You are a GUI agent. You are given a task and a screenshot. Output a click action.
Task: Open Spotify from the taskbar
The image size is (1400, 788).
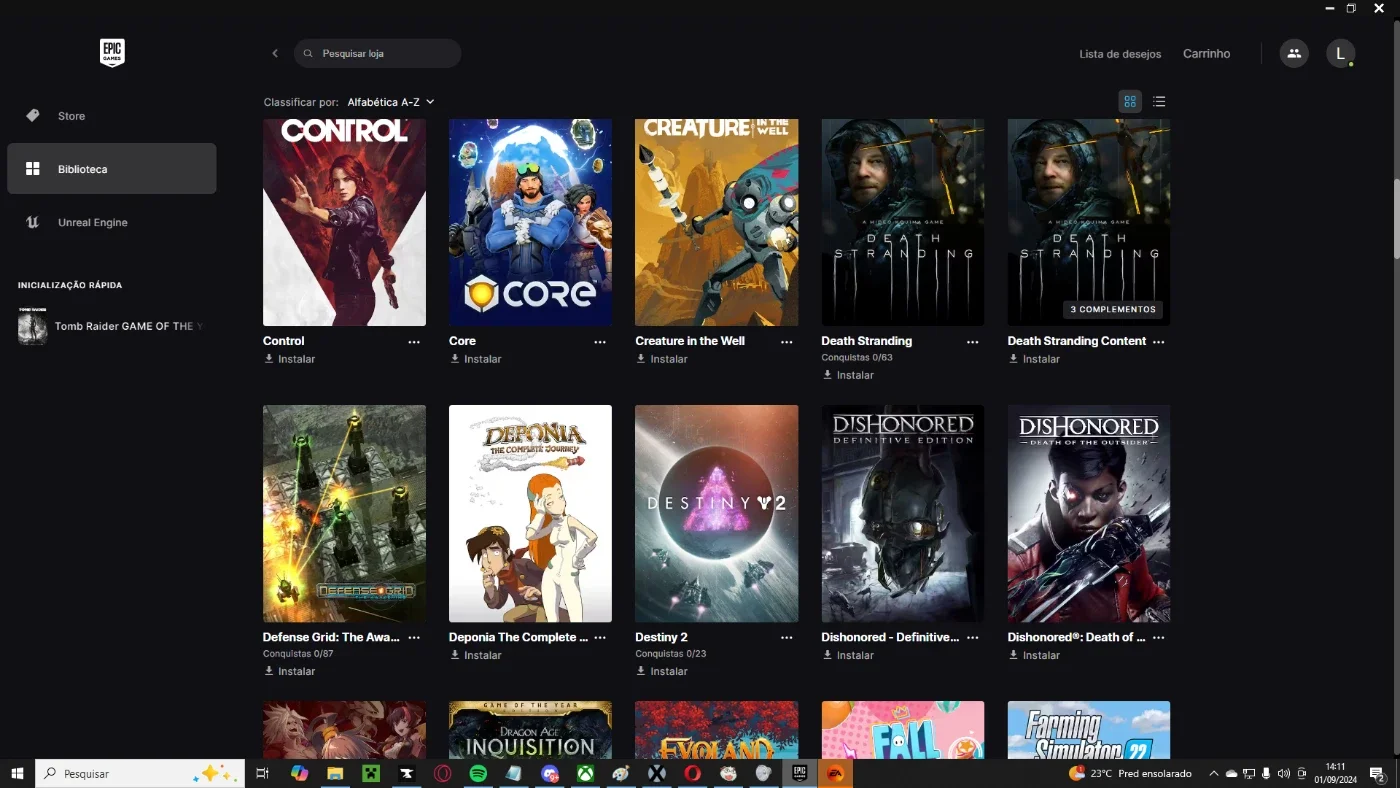(x=478, y=773)
